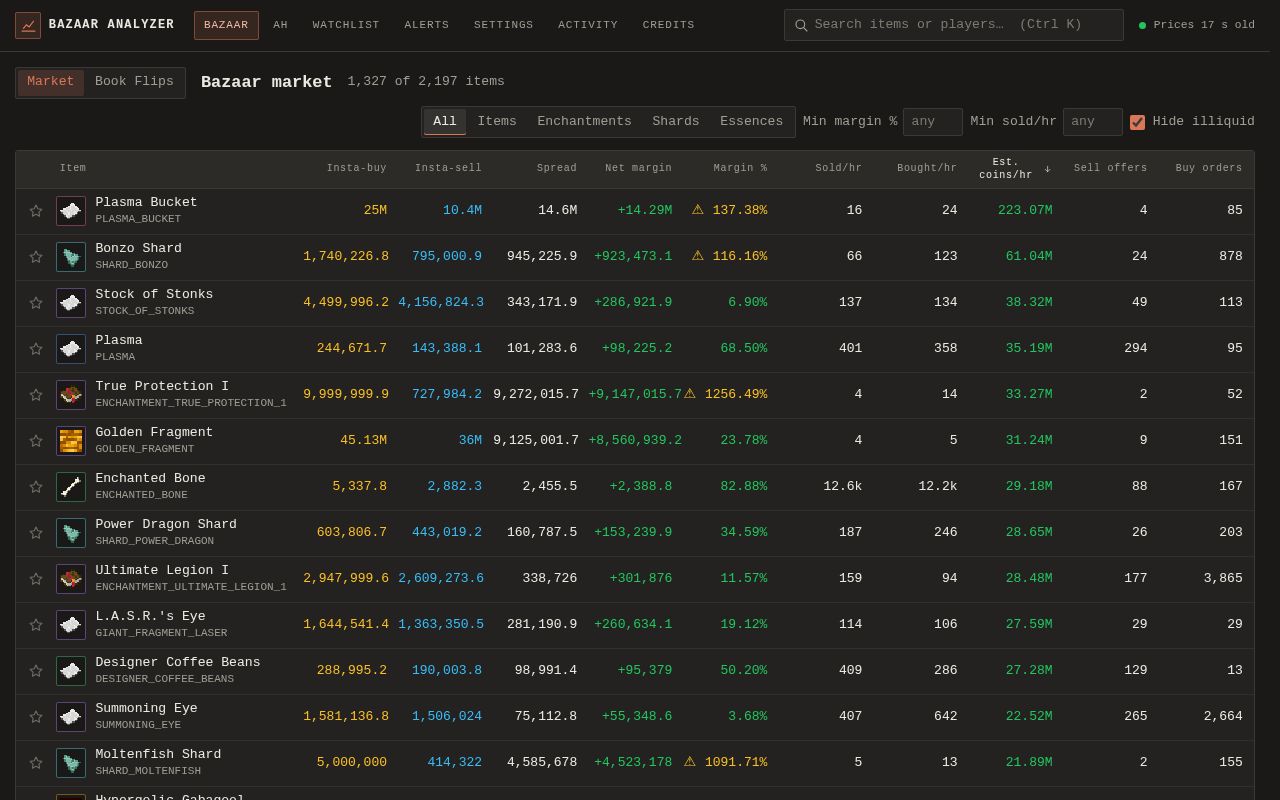Star the Ultimate Legion I row

click(x=36, y=579)
